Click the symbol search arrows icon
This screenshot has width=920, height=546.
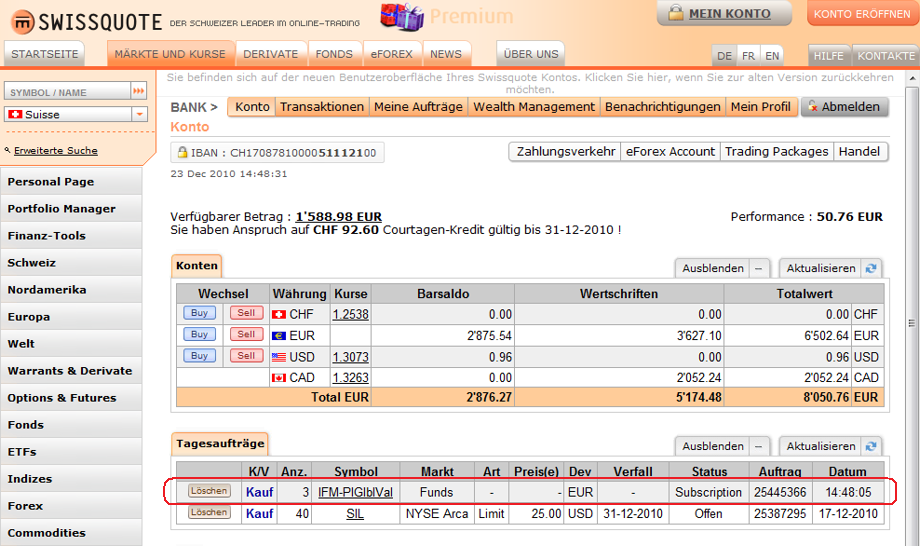[x=138, y=91]
